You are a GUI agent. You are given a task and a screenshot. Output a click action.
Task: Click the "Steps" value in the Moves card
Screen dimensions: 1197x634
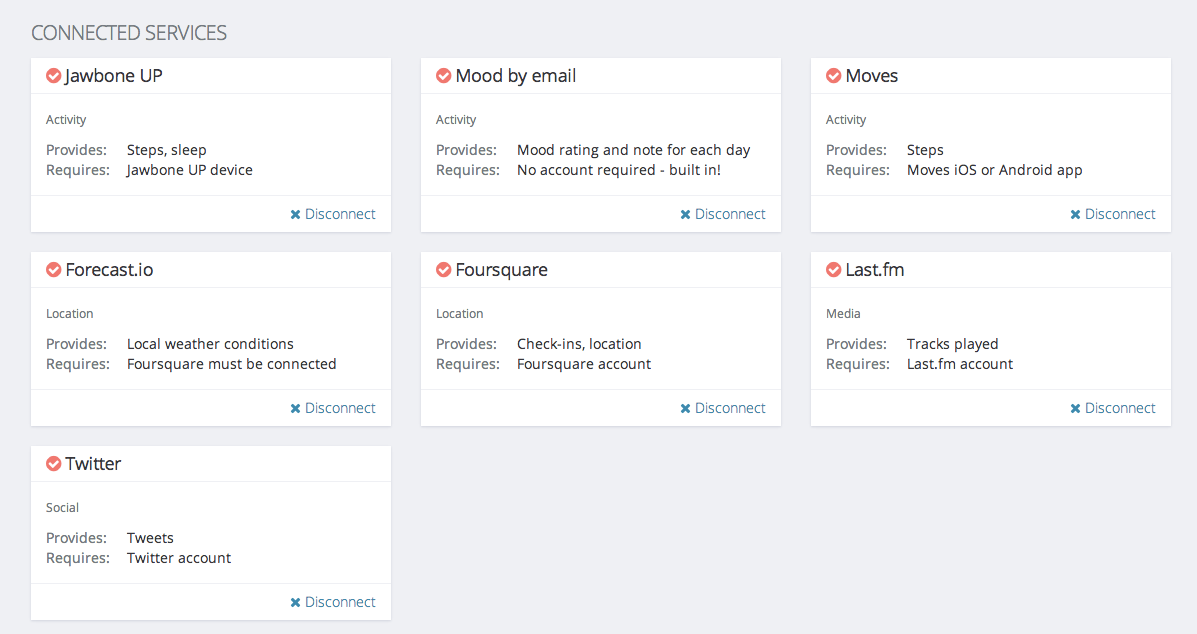point(925,150)
